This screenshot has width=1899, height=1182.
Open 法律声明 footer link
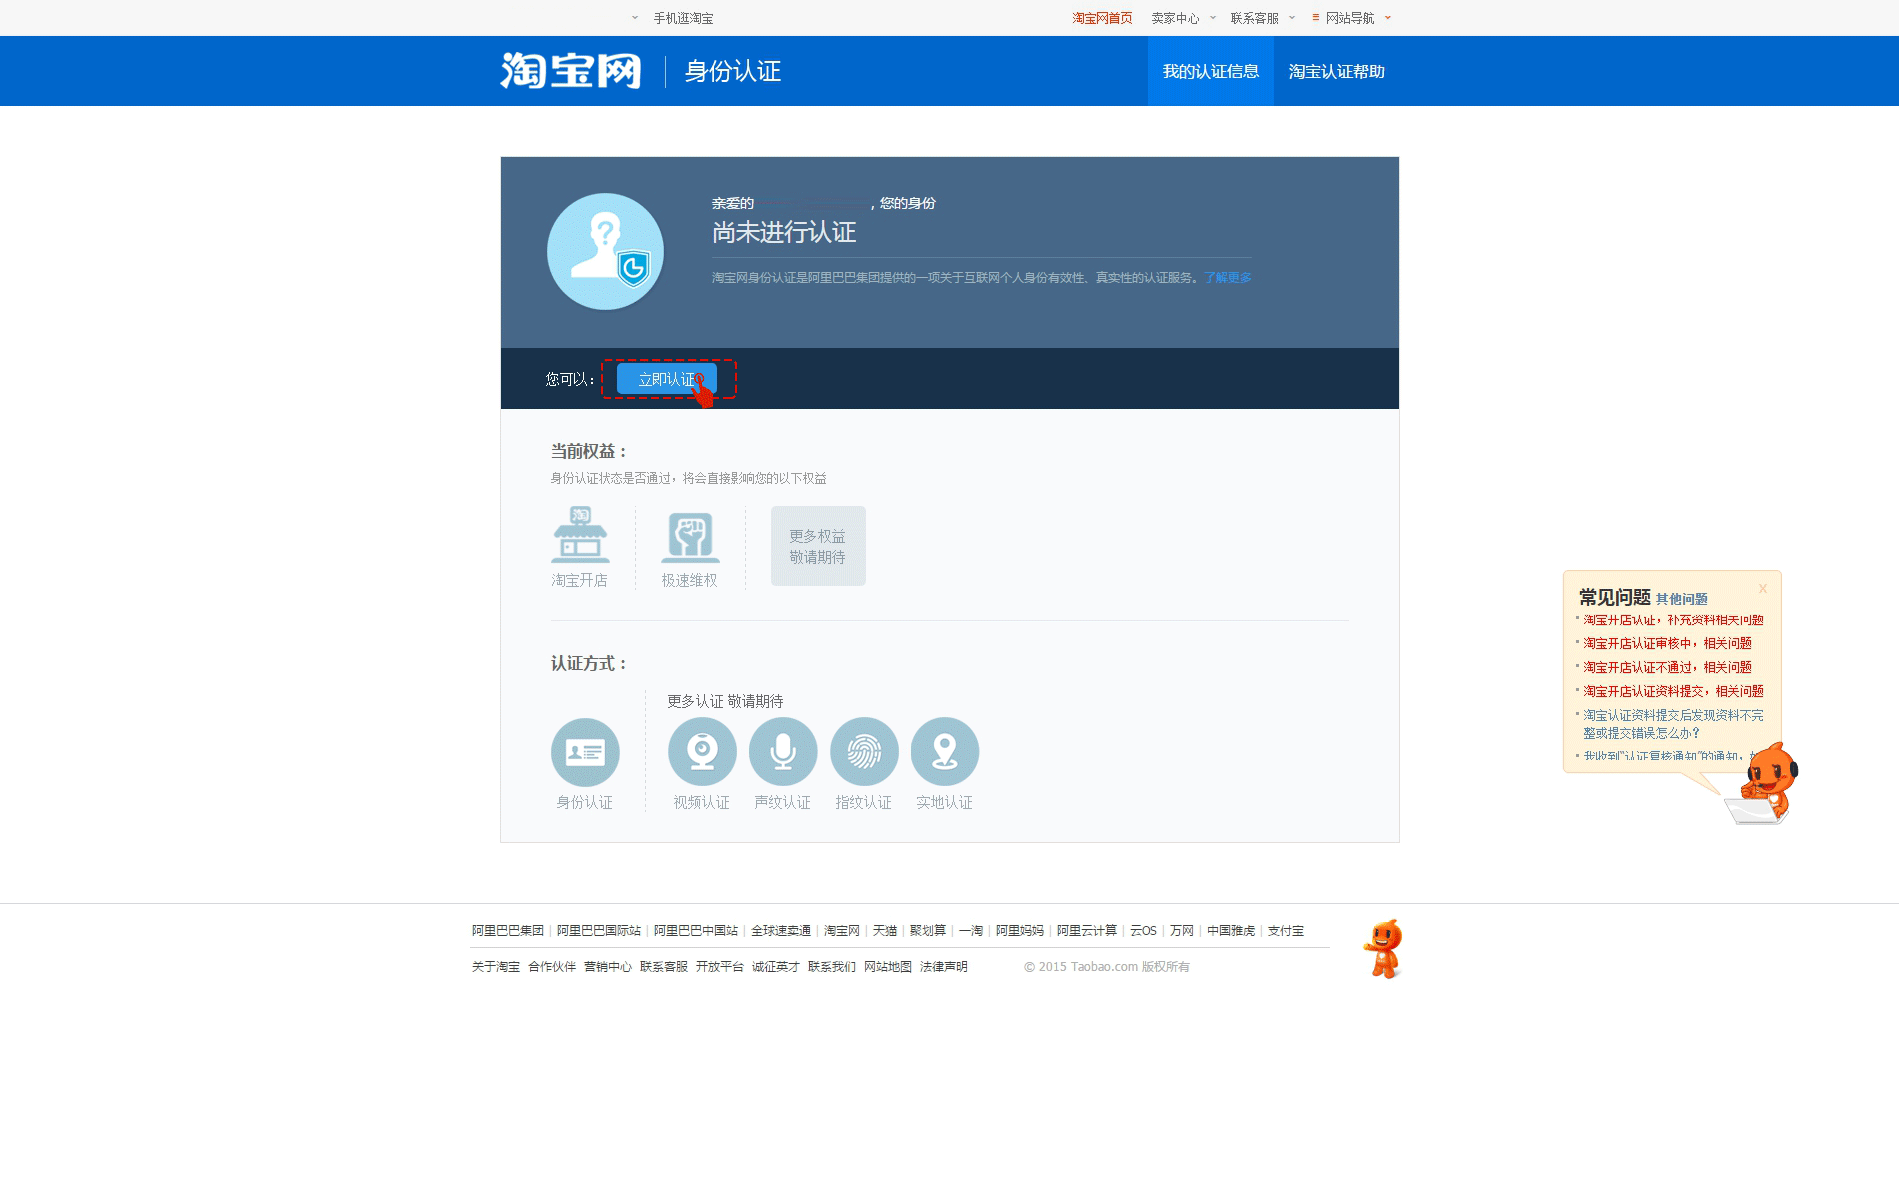(944, 966)
